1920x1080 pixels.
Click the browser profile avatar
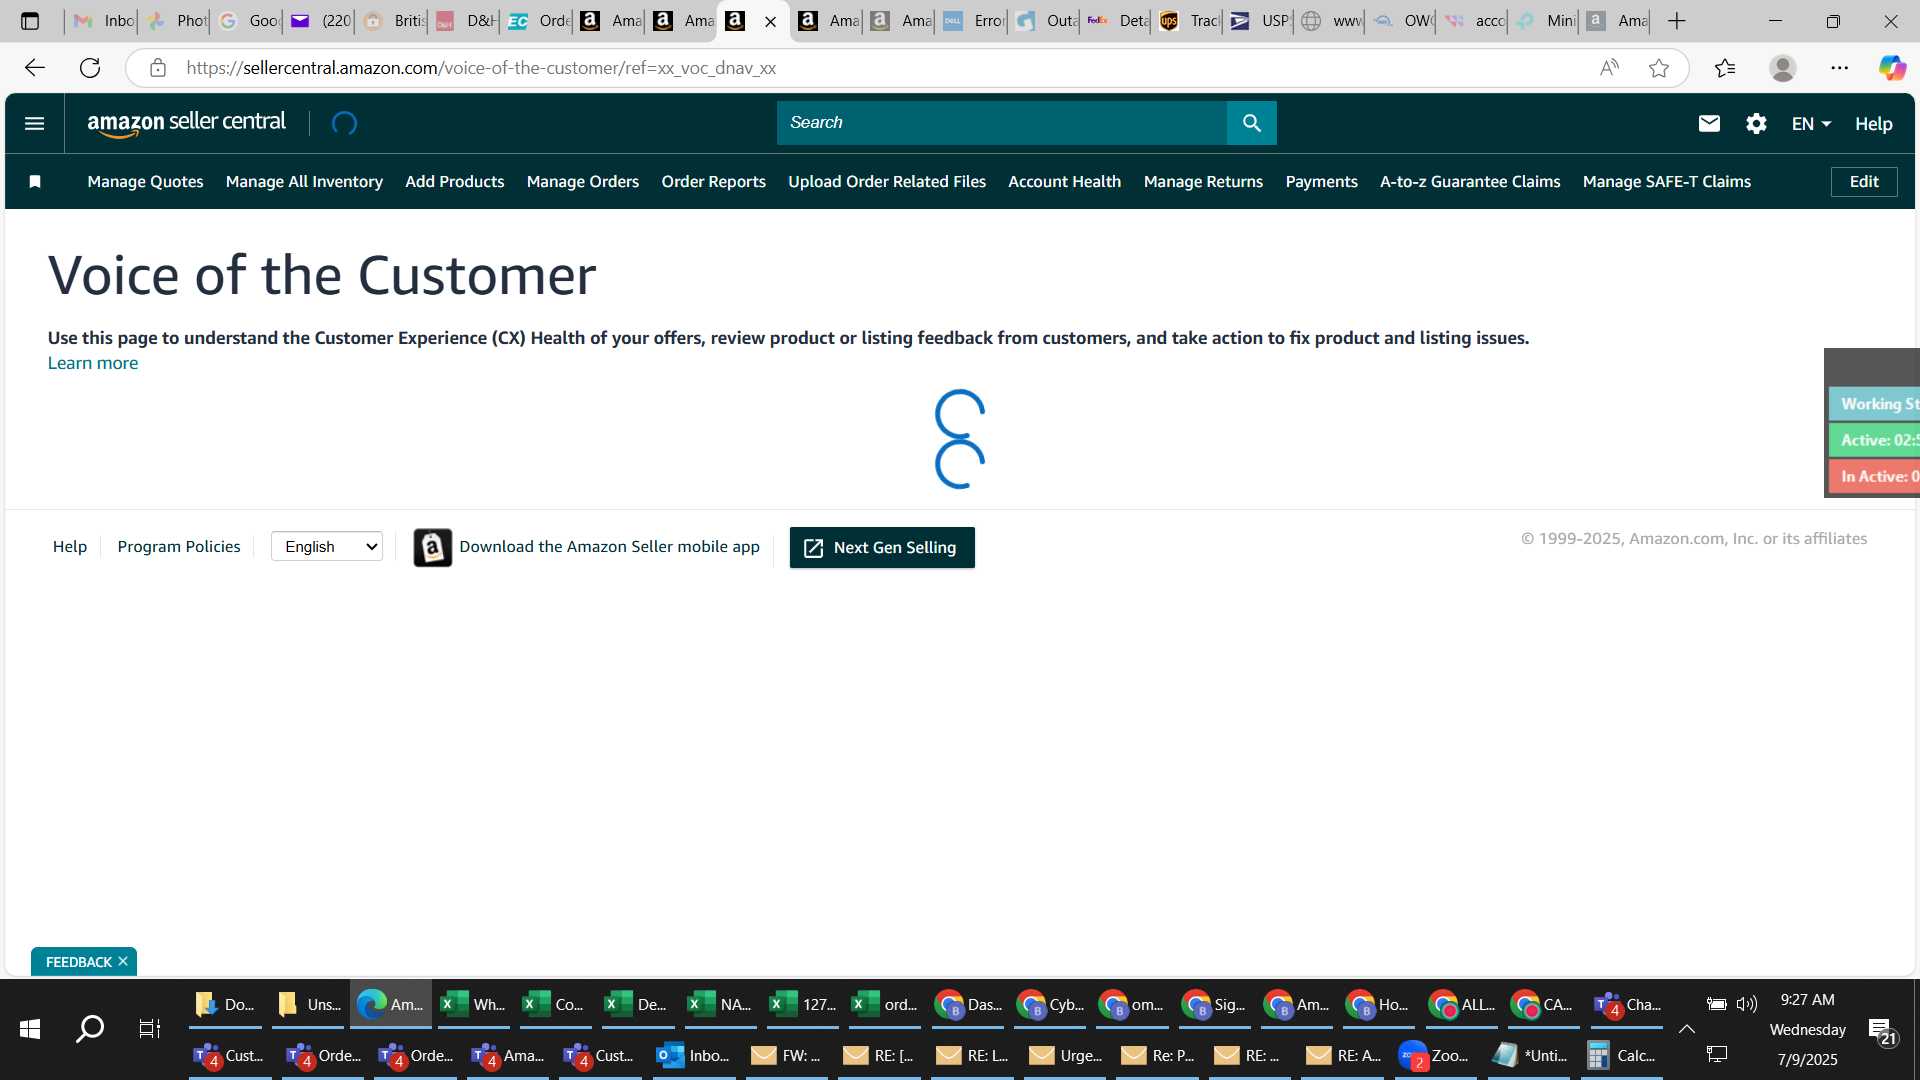(x=1782, y=68)
